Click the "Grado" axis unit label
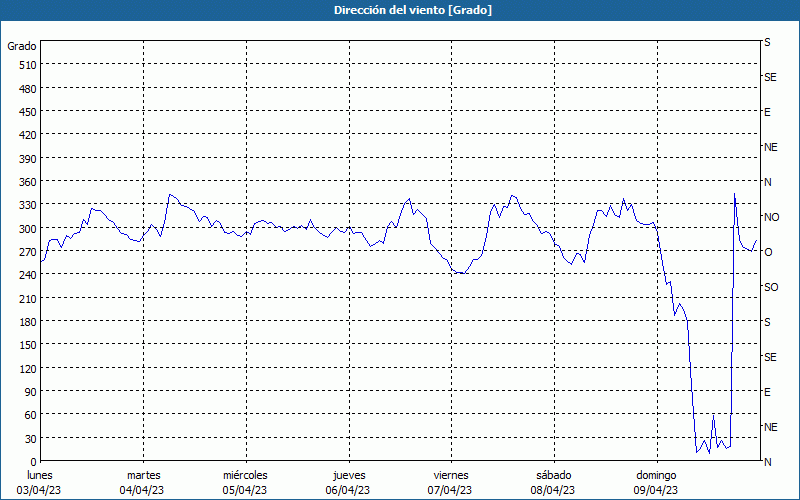The image size is (800, 500). pyautogui.click(x=22, y=46)
